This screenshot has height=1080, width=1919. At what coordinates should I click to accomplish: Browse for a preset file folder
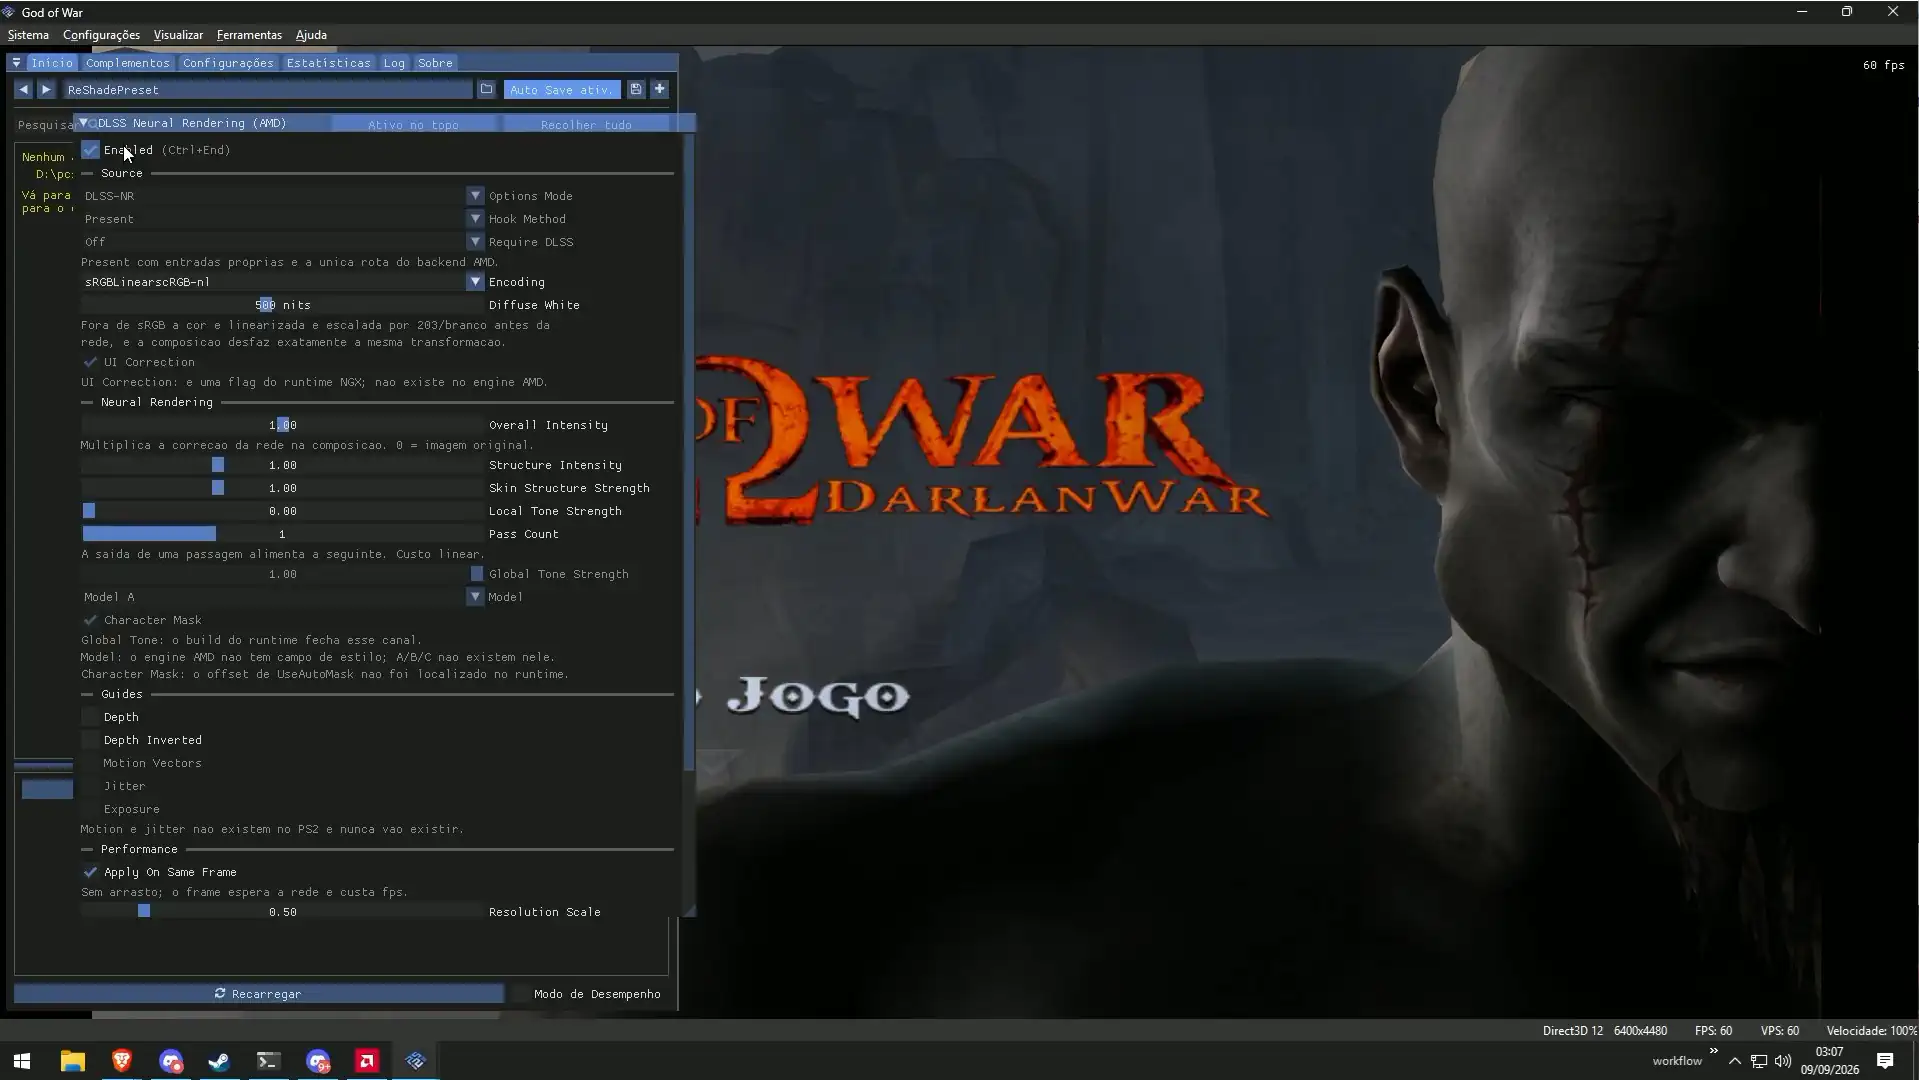pos(486,90)
